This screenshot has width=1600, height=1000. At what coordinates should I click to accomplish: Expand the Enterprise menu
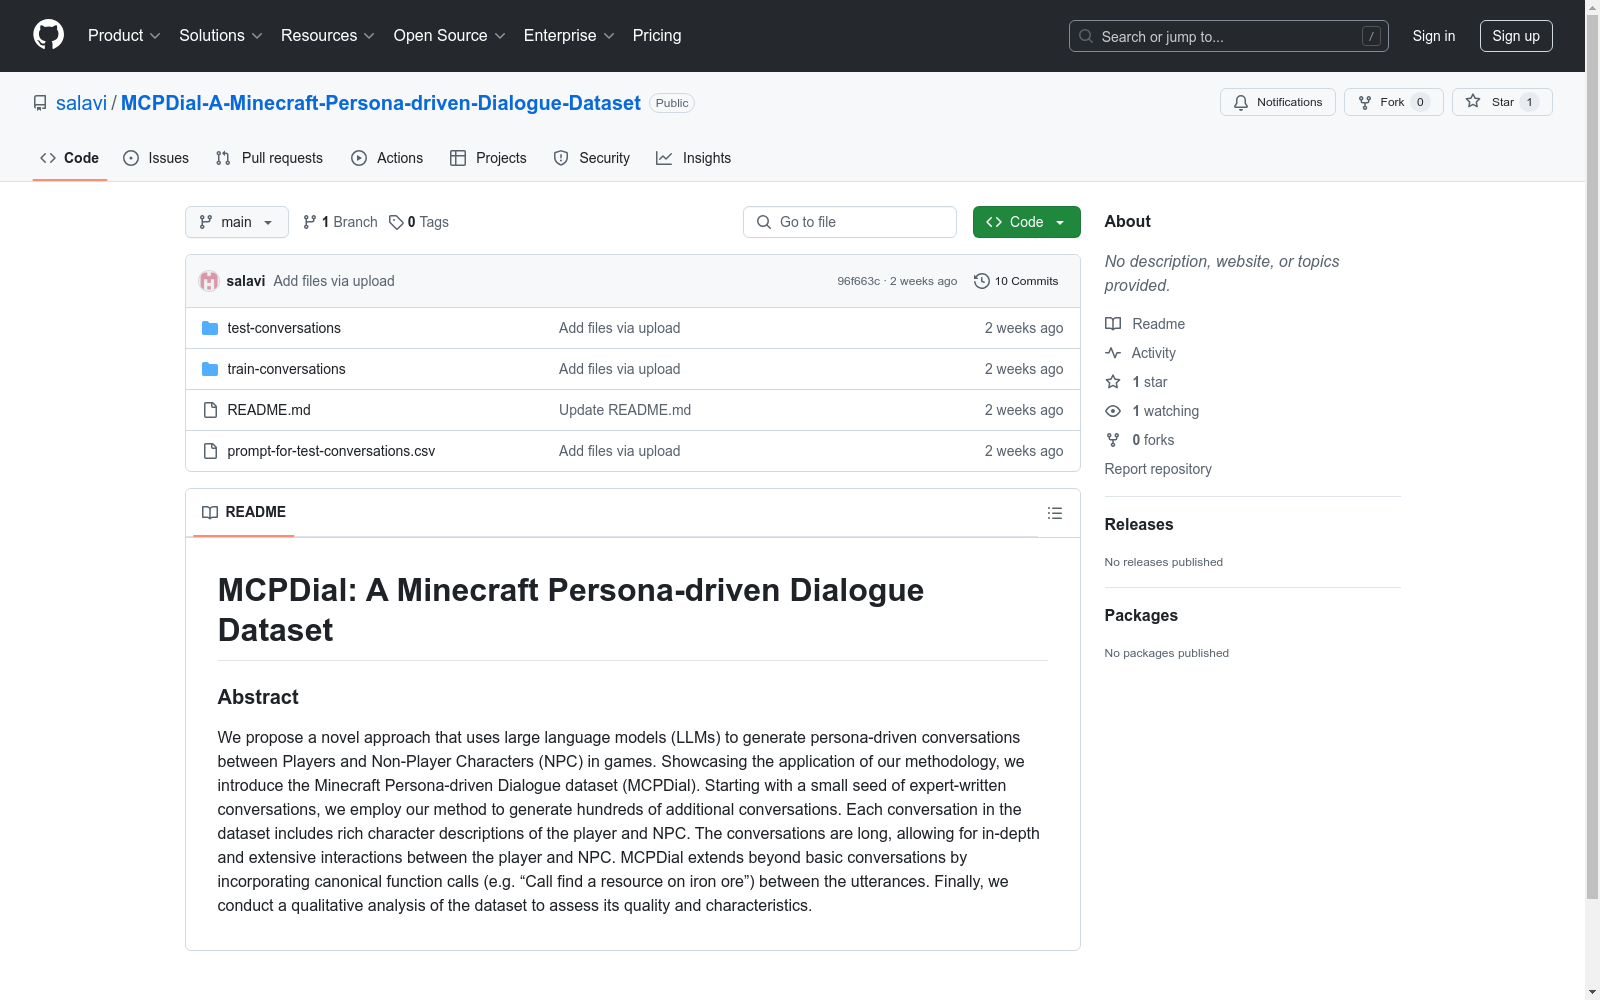point(569,36)
